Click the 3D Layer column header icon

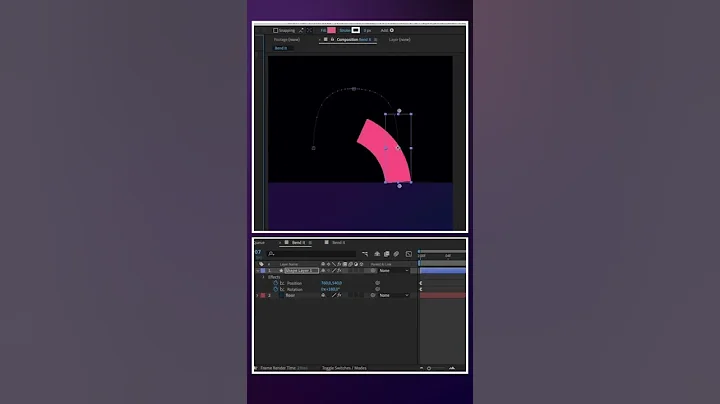(361, 264)
